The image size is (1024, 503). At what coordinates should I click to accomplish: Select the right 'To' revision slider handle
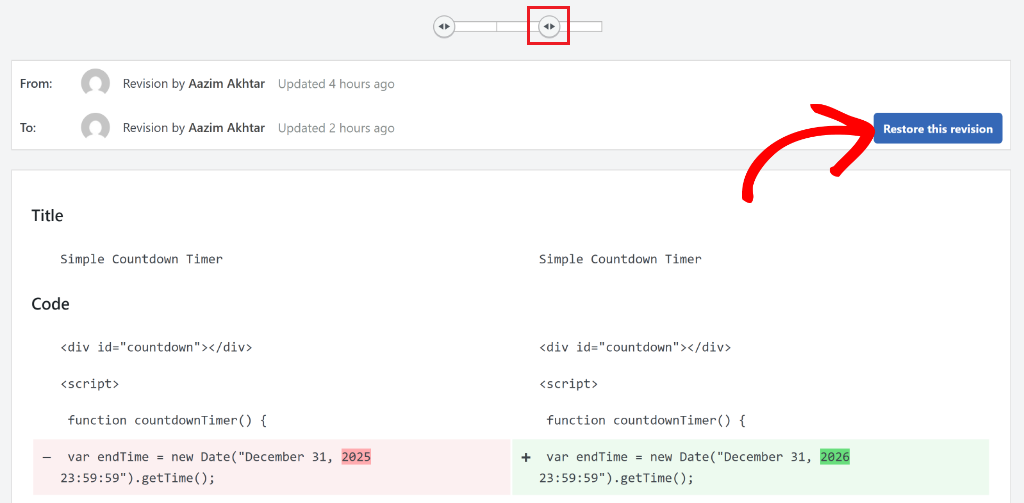pyautogui.click(x=549, y=27)
